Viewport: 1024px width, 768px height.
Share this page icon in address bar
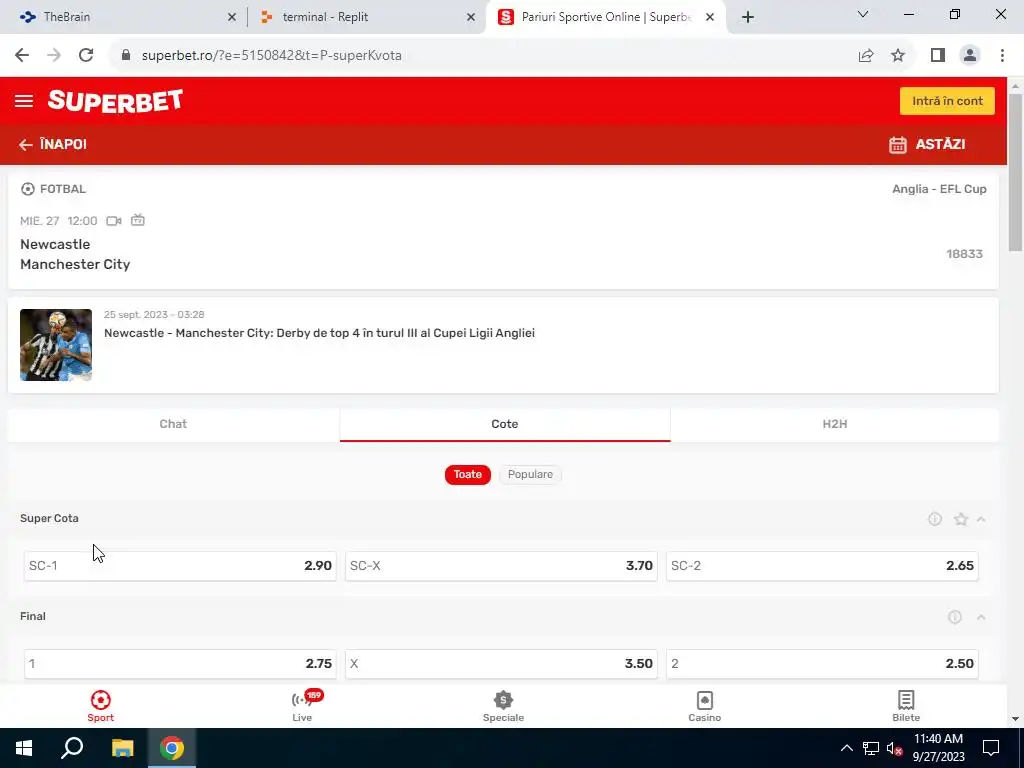(866, 56)
